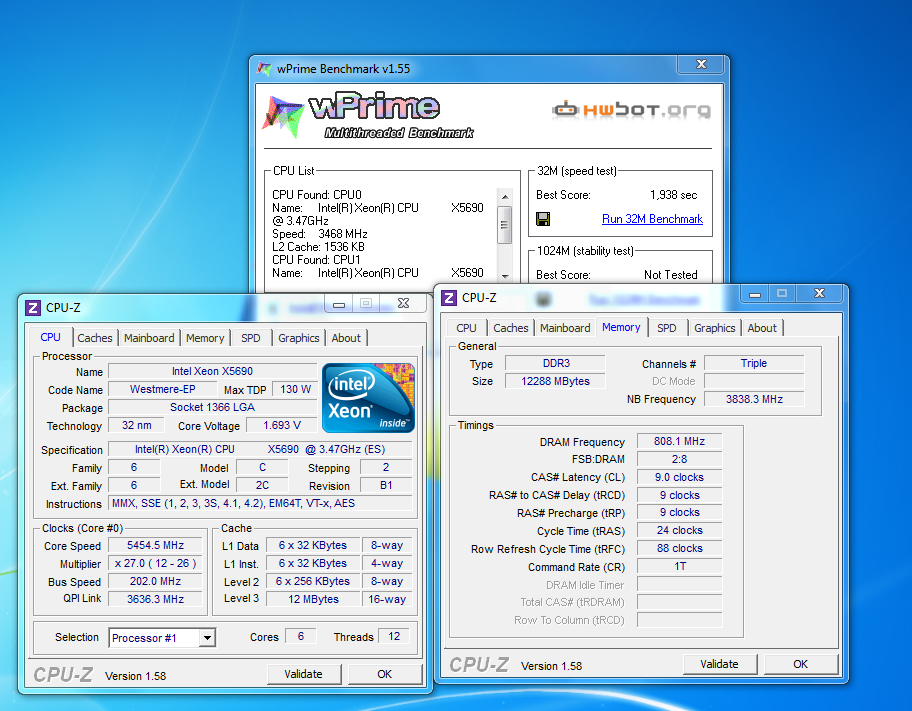Click the right CPU-Z window's Z title icon

pos(449,298)
